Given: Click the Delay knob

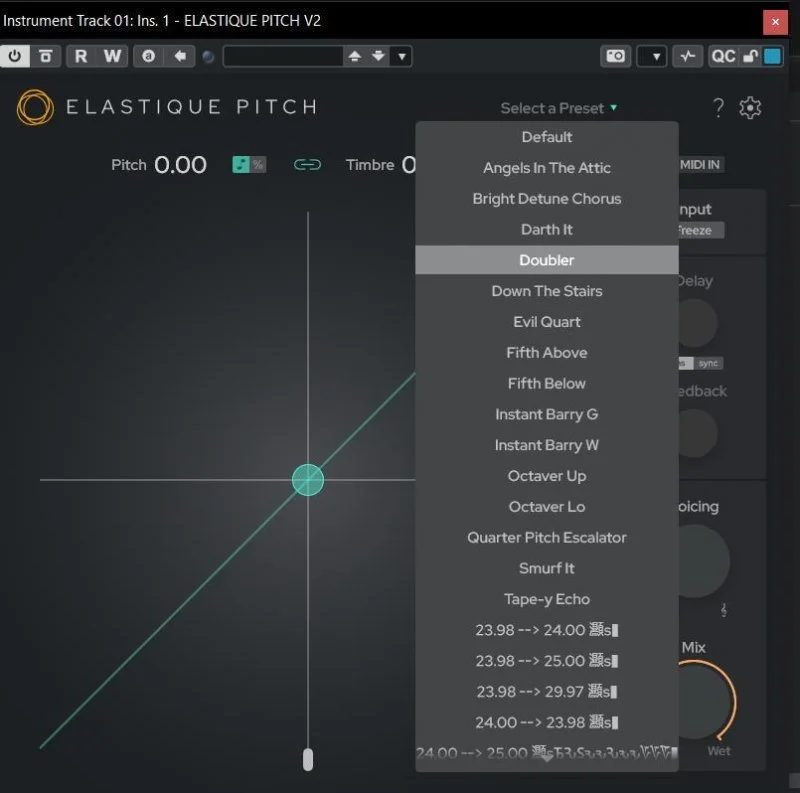Looking at the screenshot, I should 696,323.
